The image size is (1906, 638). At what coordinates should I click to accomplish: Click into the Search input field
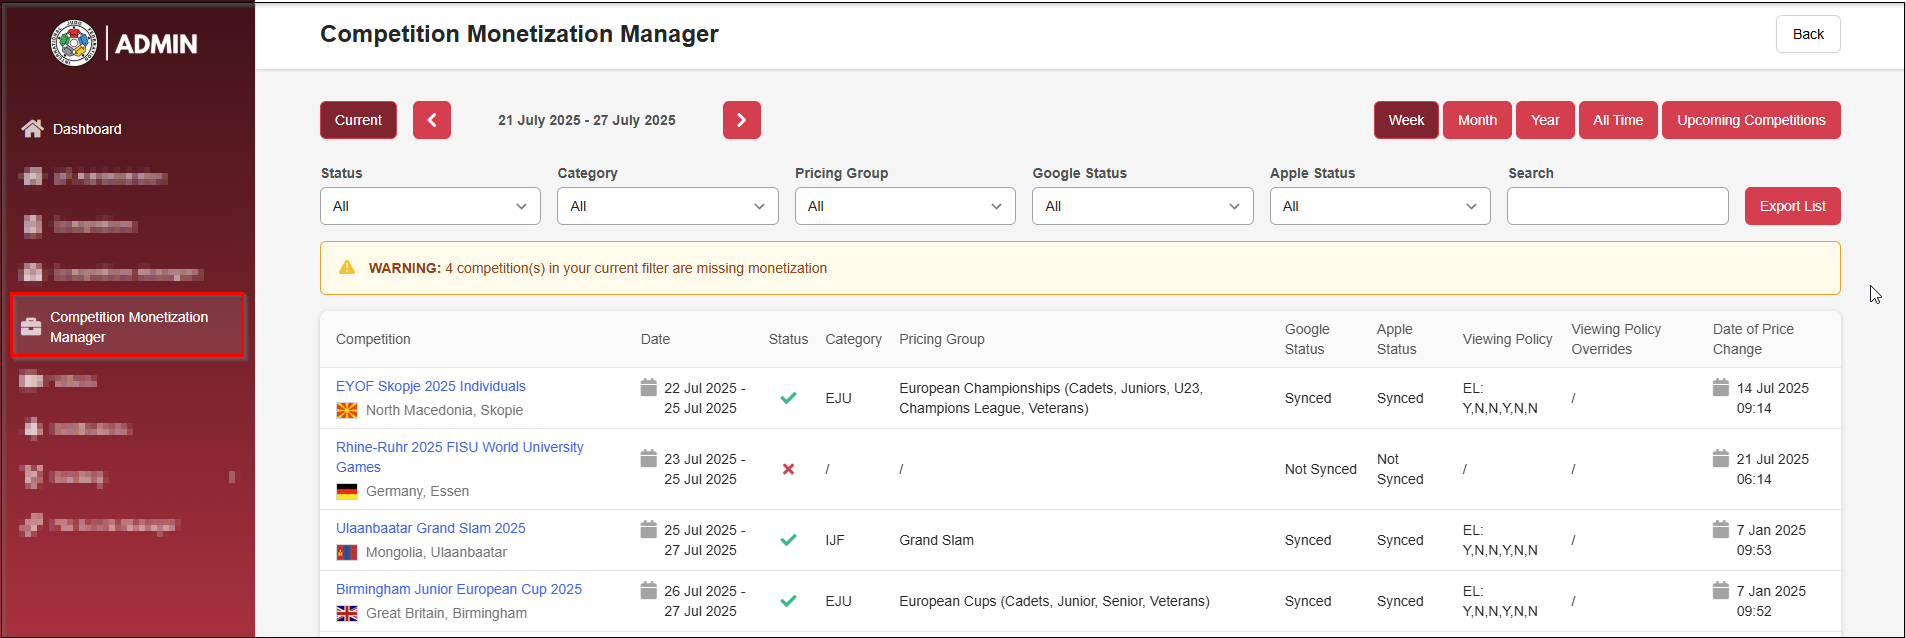click(x=1617, y=206)
